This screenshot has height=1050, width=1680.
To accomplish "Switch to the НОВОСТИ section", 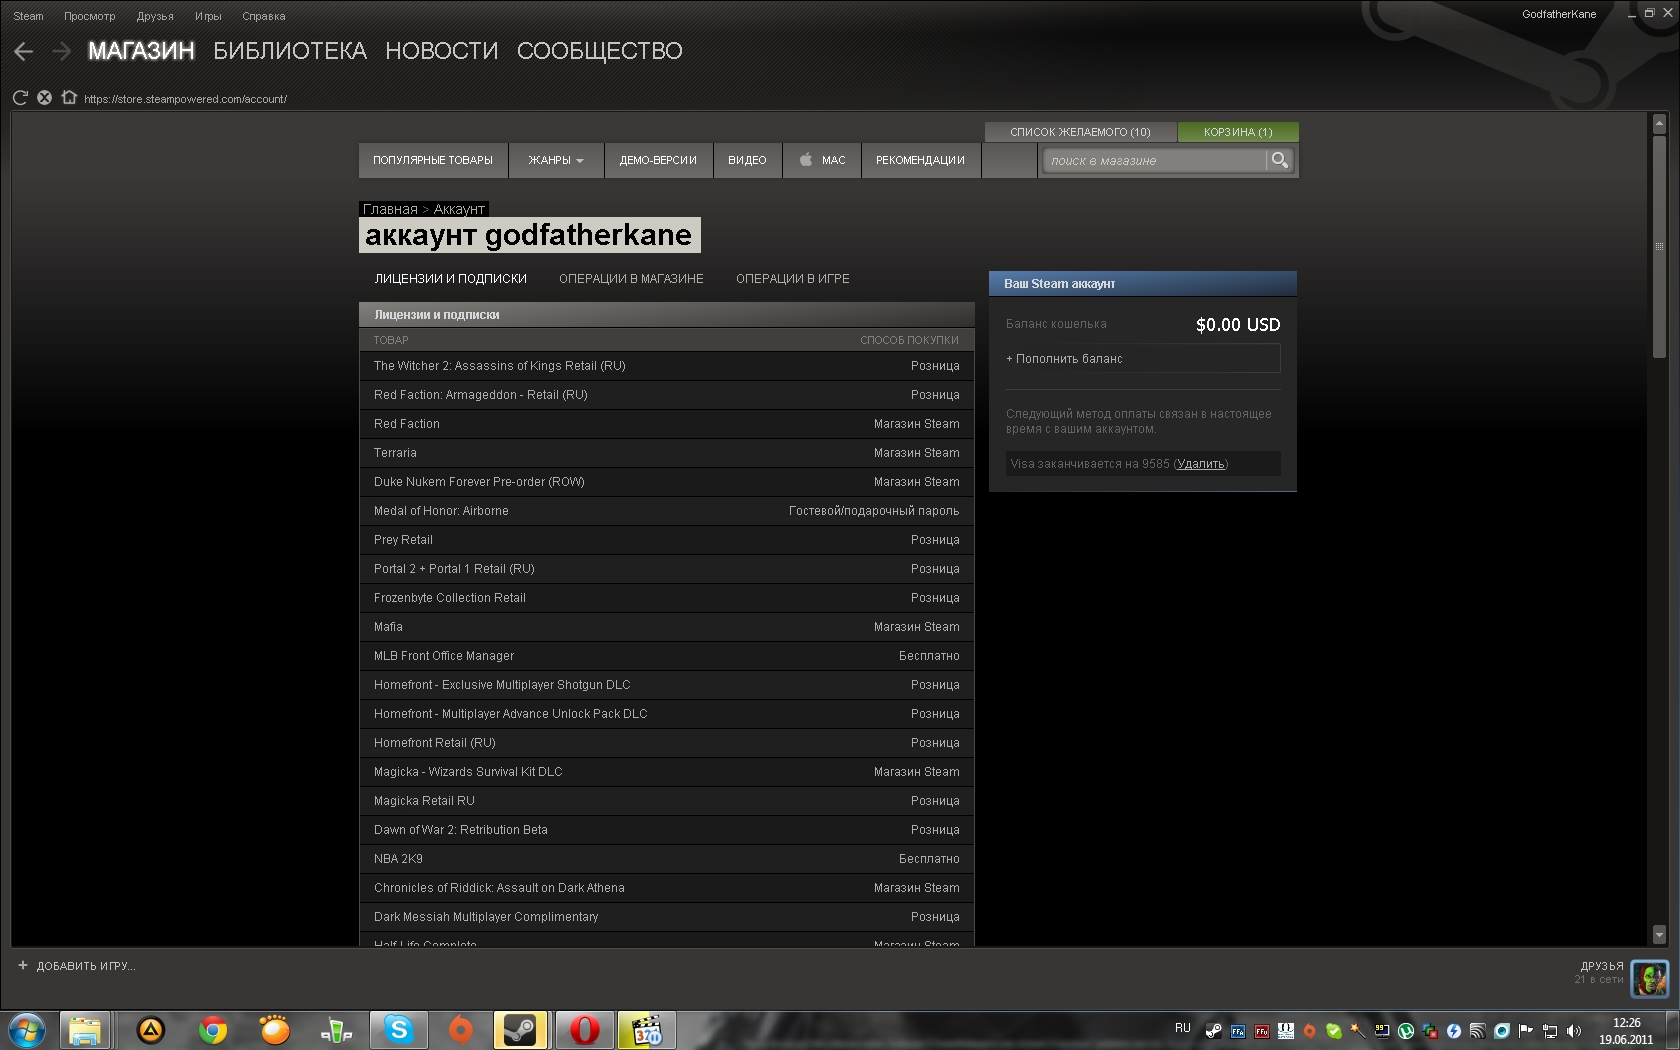I will click(x=442, y=51).
